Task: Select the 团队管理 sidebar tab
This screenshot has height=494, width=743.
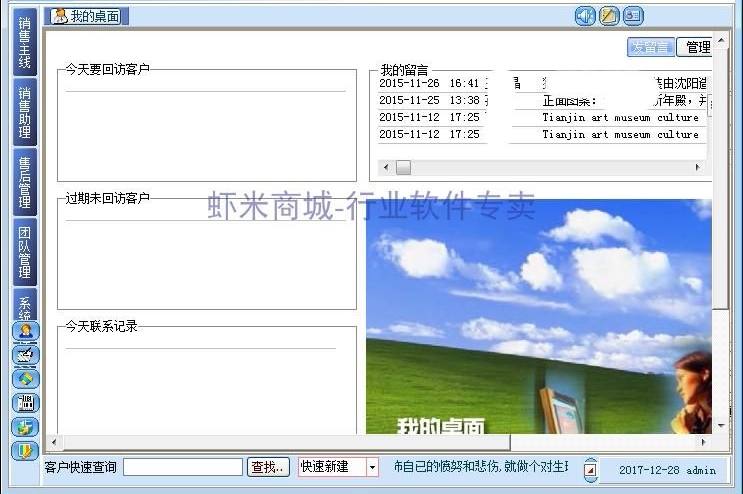Action: tap(25, 252)
